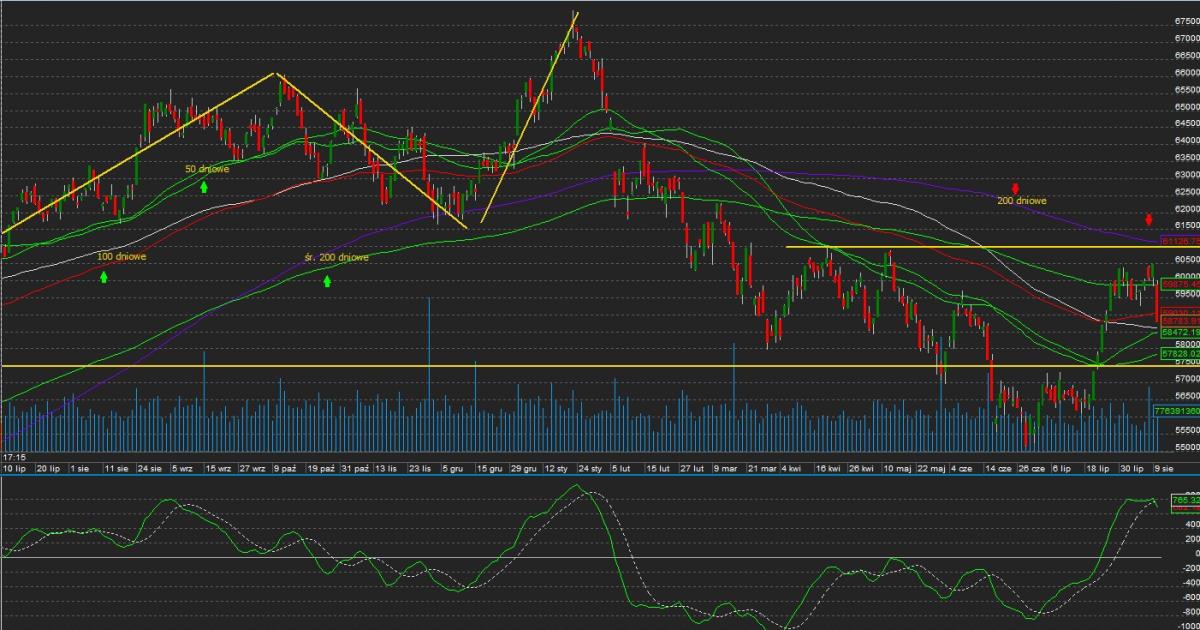Select the "50 dniowe" text annotation
Image resolution: width=1200 pixels, height=630 pixels.
(207, 169)
